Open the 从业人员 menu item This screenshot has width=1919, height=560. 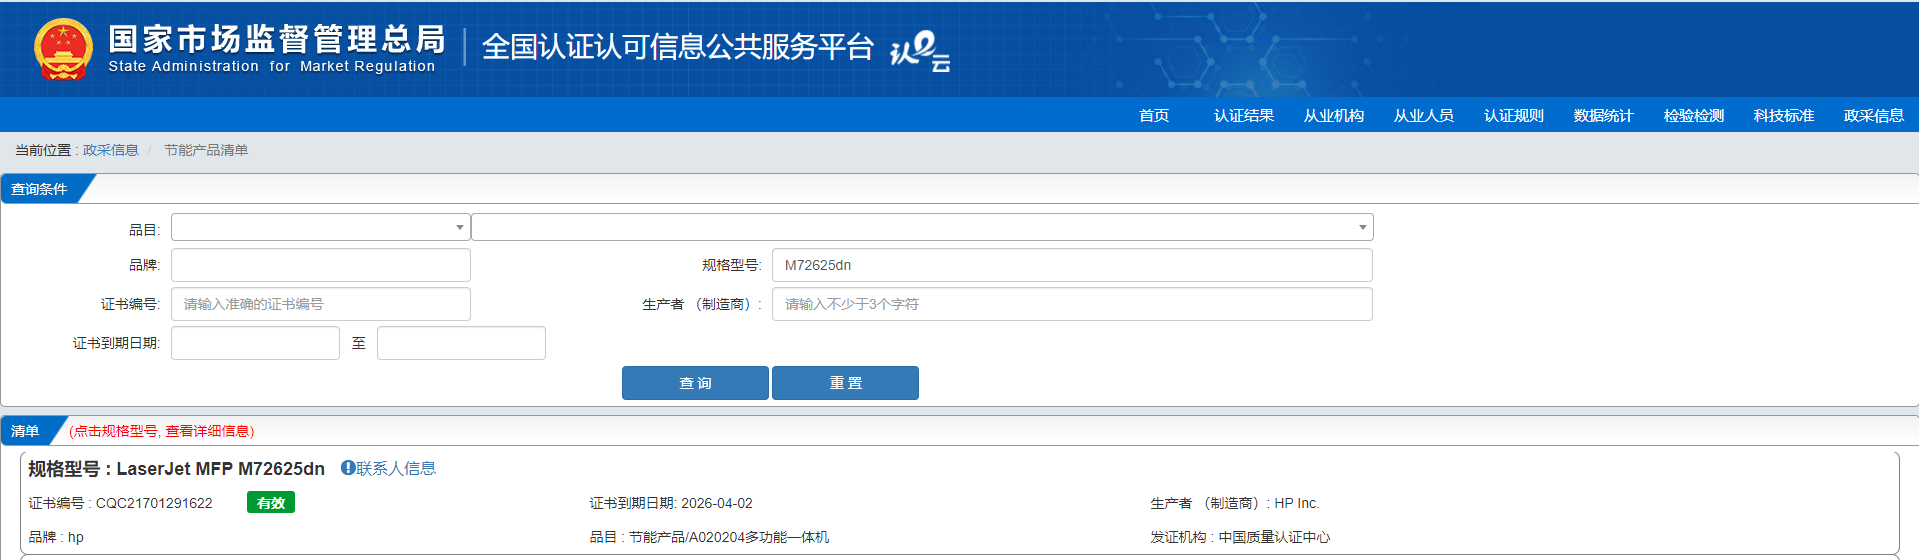(1424, 116)
